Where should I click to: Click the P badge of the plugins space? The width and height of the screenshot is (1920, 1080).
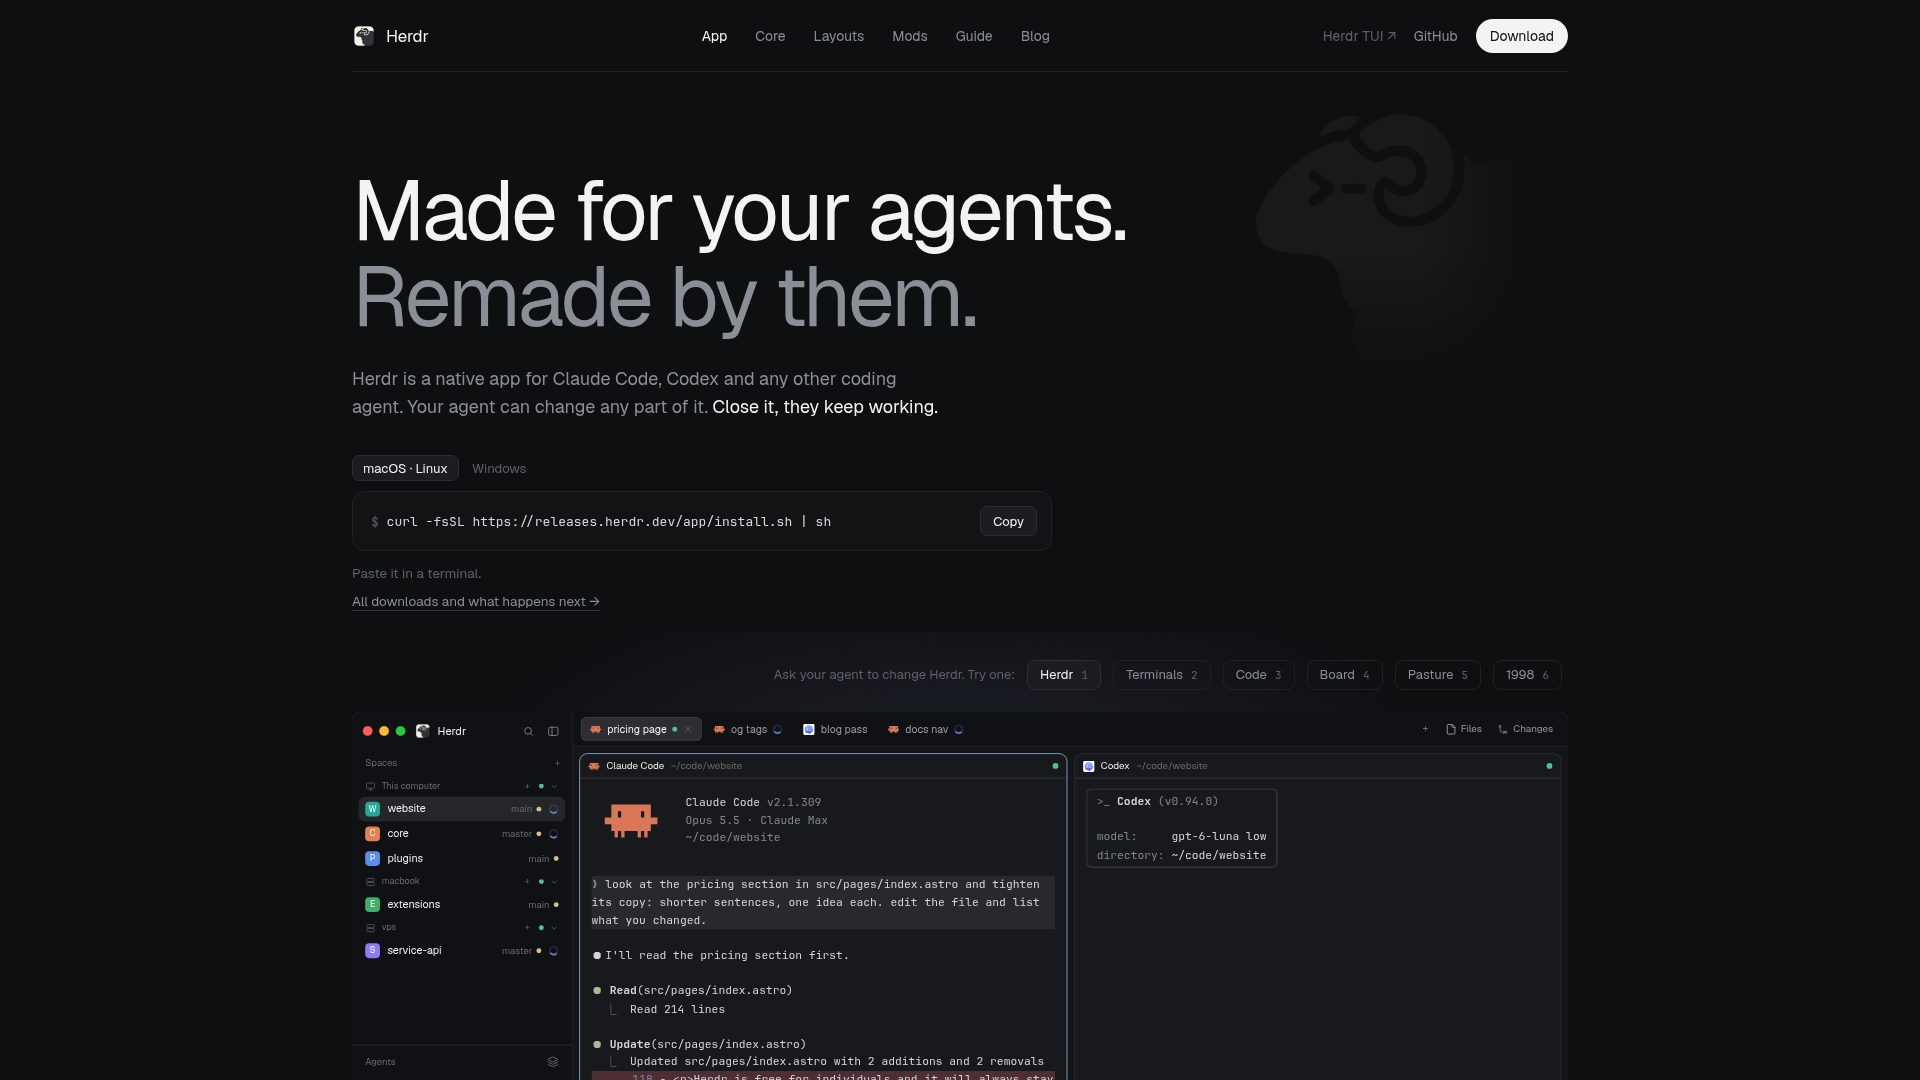[372, 859]
